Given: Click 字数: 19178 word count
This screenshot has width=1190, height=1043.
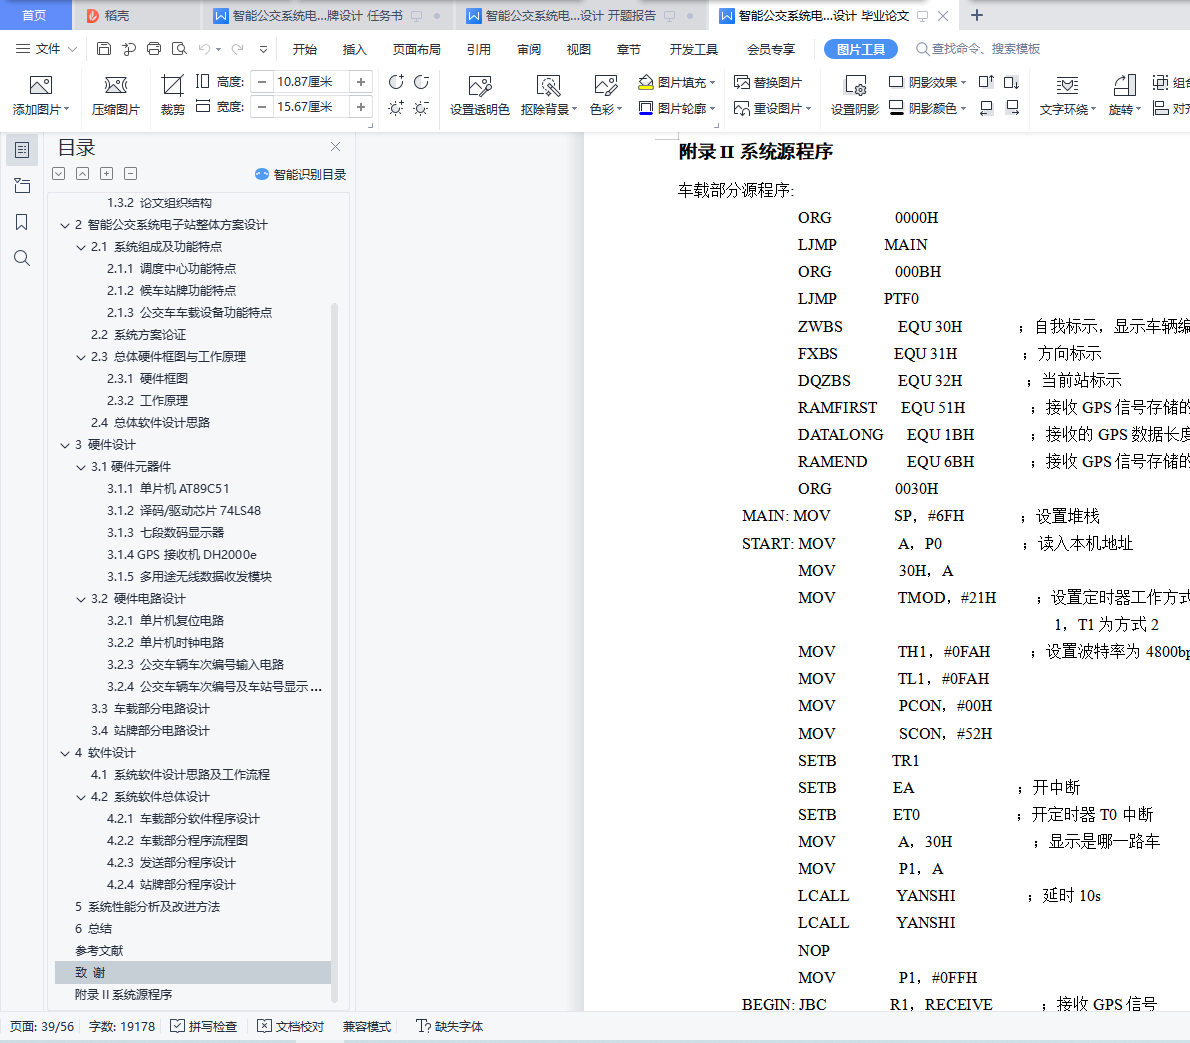Looking at the screenshot, I should pyautogui.click(x=121, y=1026).
